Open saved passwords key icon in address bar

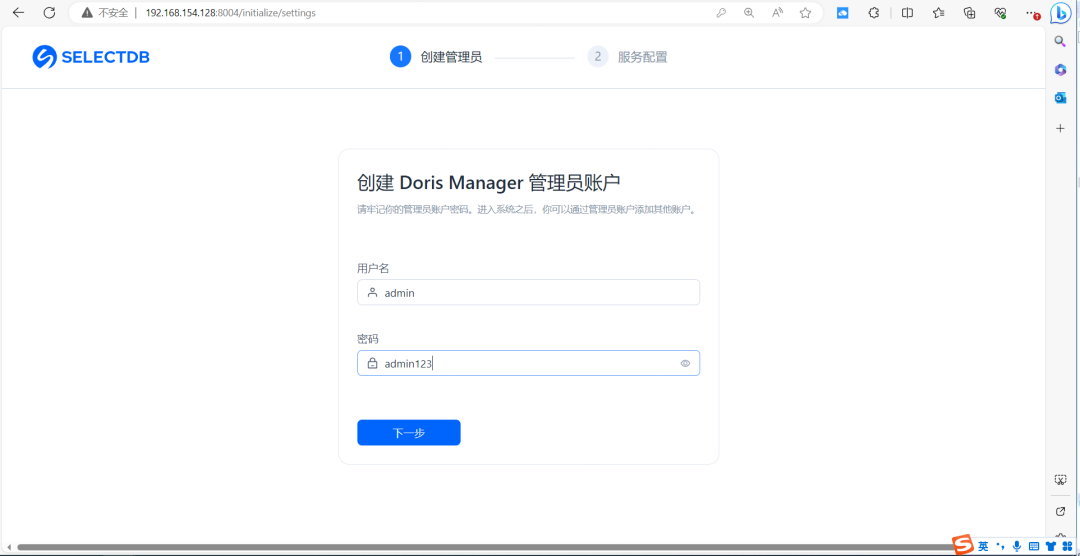[x=721, y=12]
